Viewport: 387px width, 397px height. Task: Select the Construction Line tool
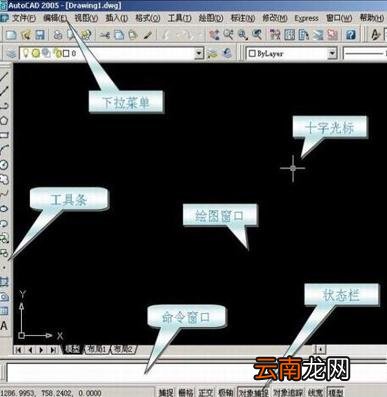(x=4, y=91)
